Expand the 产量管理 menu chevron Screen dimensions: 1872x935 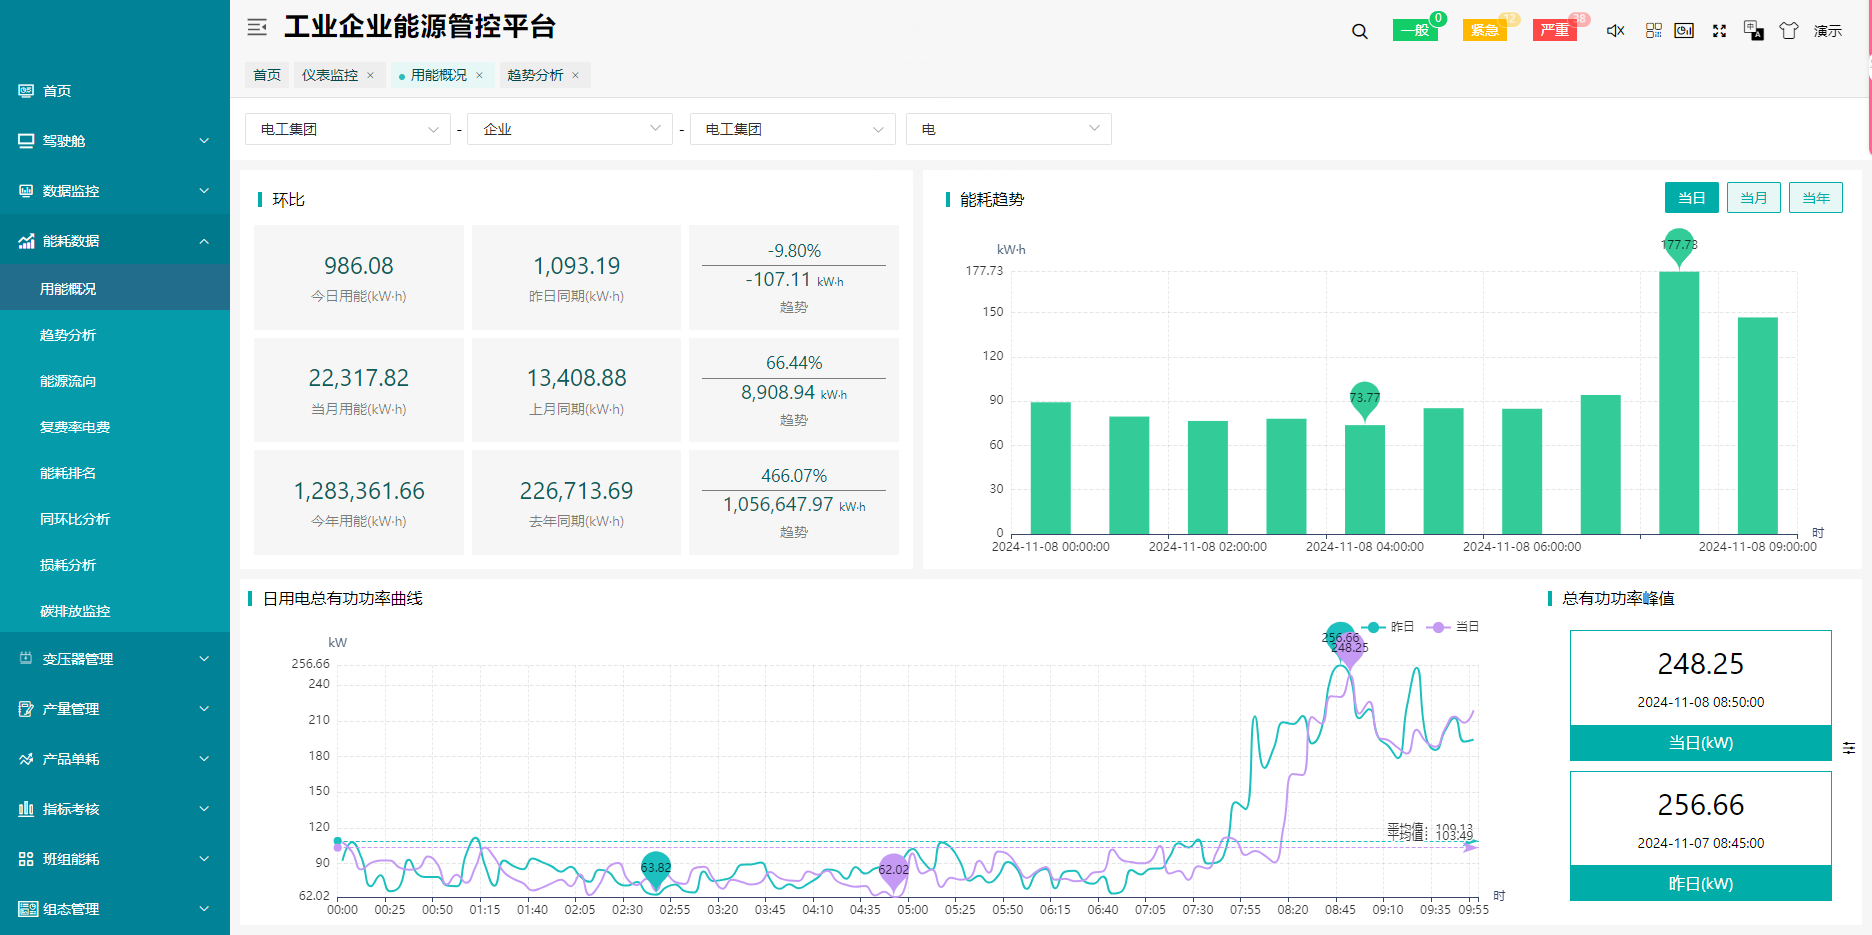tap(204, 709)
